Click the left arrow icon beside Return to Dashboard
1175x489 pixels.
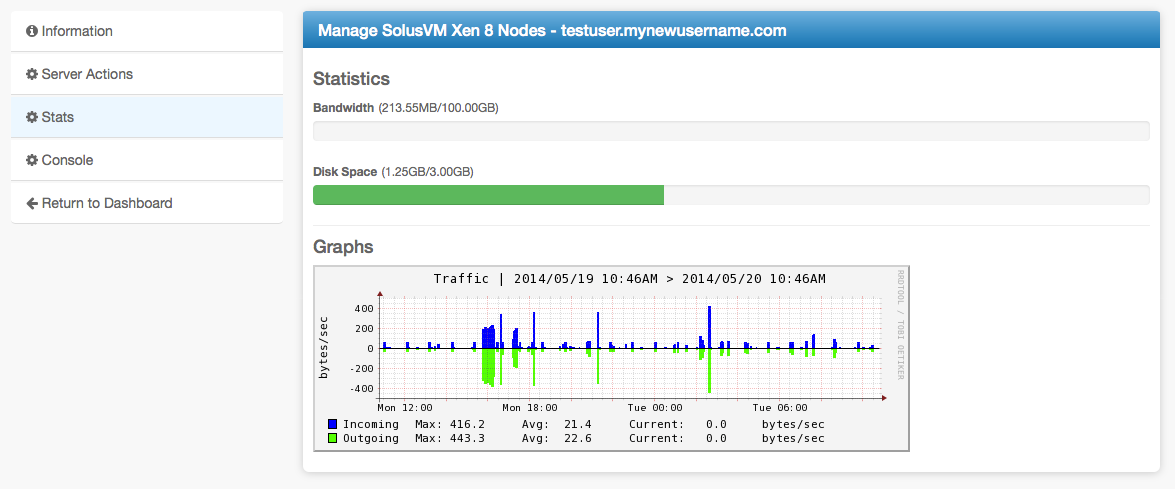32,203
